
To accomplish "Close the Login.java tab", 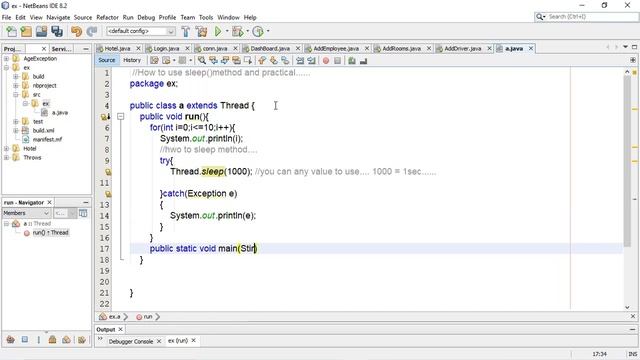I will click(187, 49).
